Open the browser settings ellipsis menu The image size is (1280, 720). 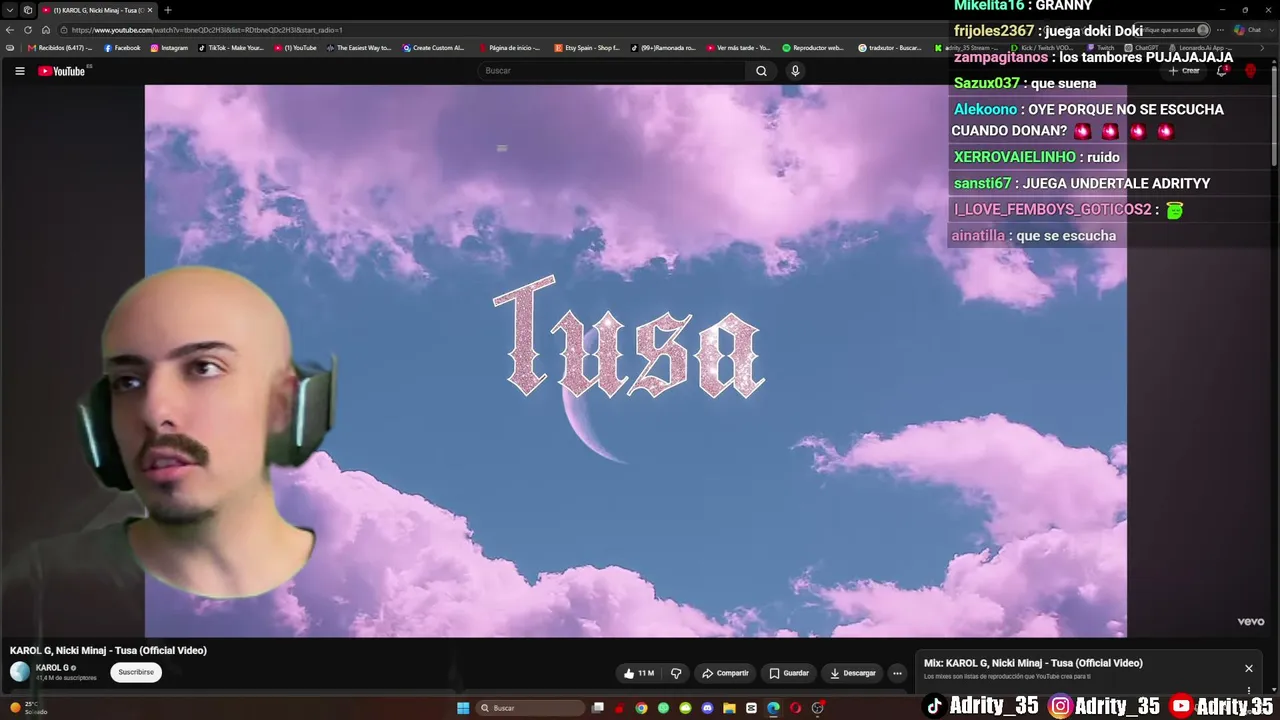(1220, 30)
